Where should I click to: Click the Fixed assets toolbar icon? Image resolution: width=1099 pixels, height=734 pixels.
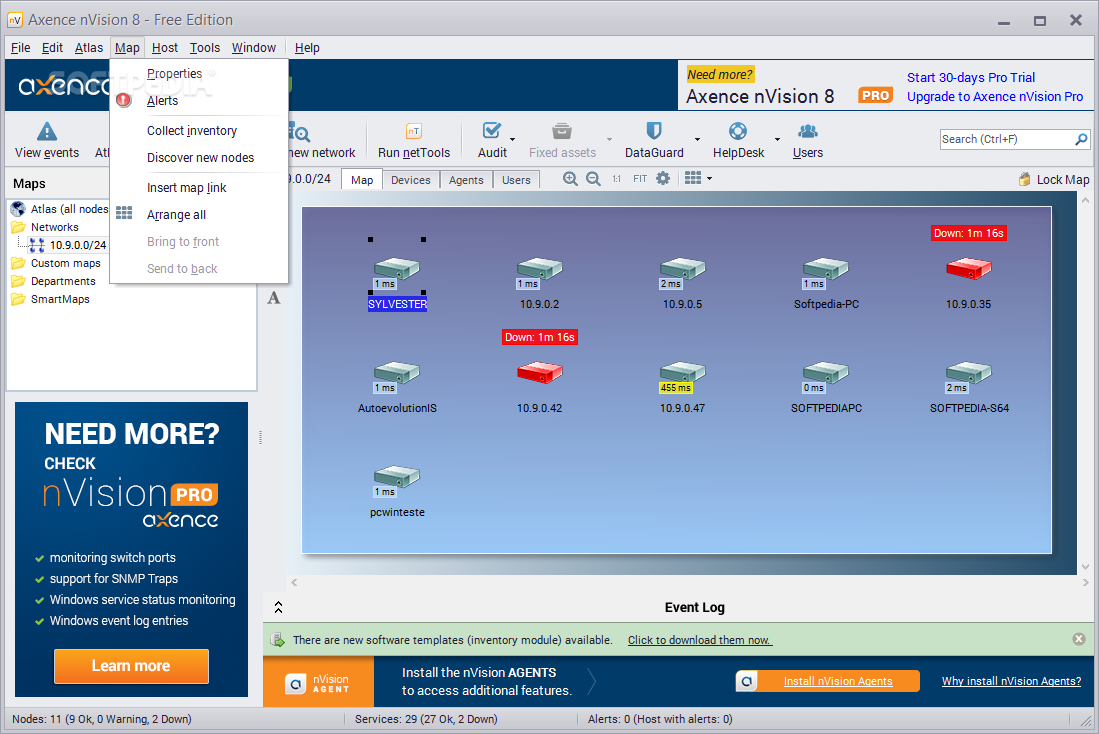pos(562,140)
